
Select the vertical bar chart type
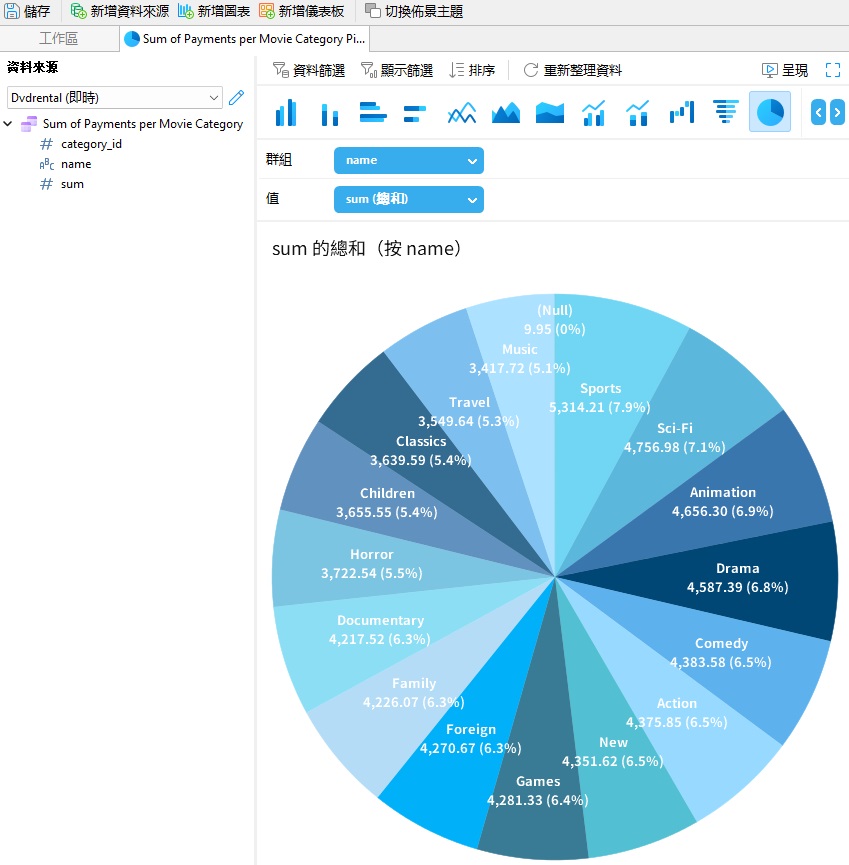(x=287, y=111)
